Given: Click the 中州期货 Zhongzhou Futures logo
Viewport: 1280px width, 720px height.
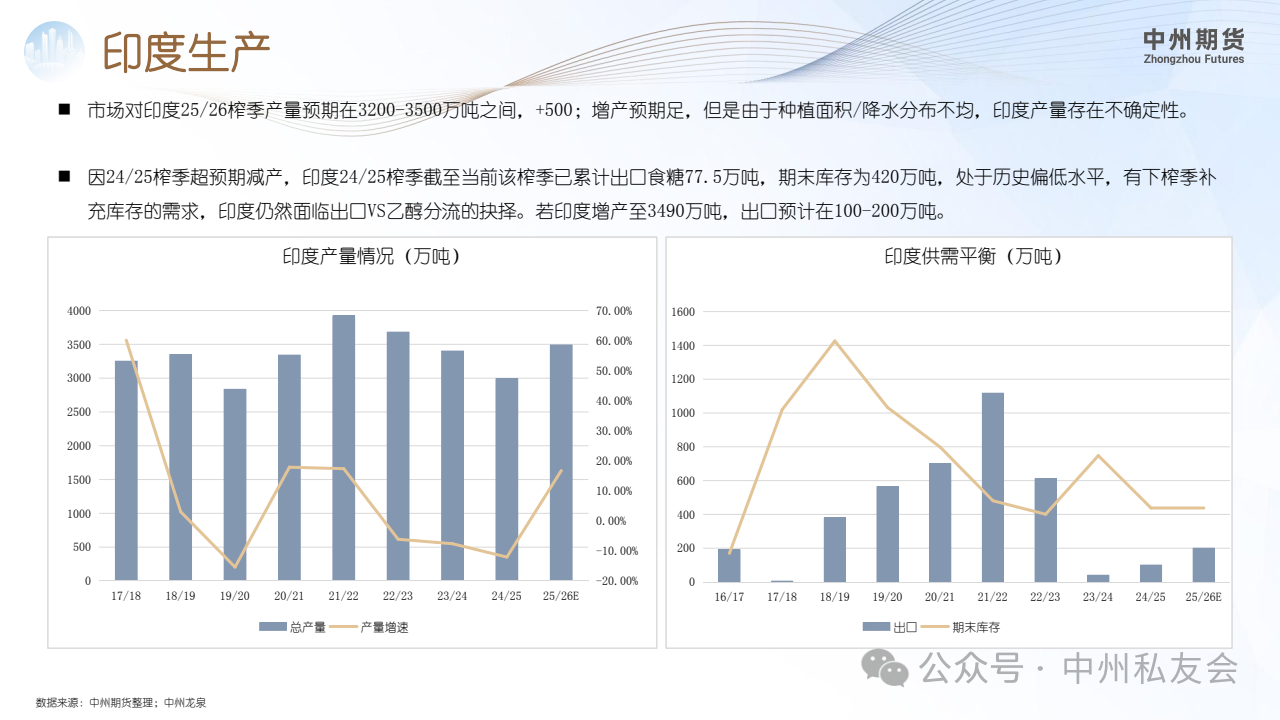Looking at the screenshot, I should coord(1193,46).
